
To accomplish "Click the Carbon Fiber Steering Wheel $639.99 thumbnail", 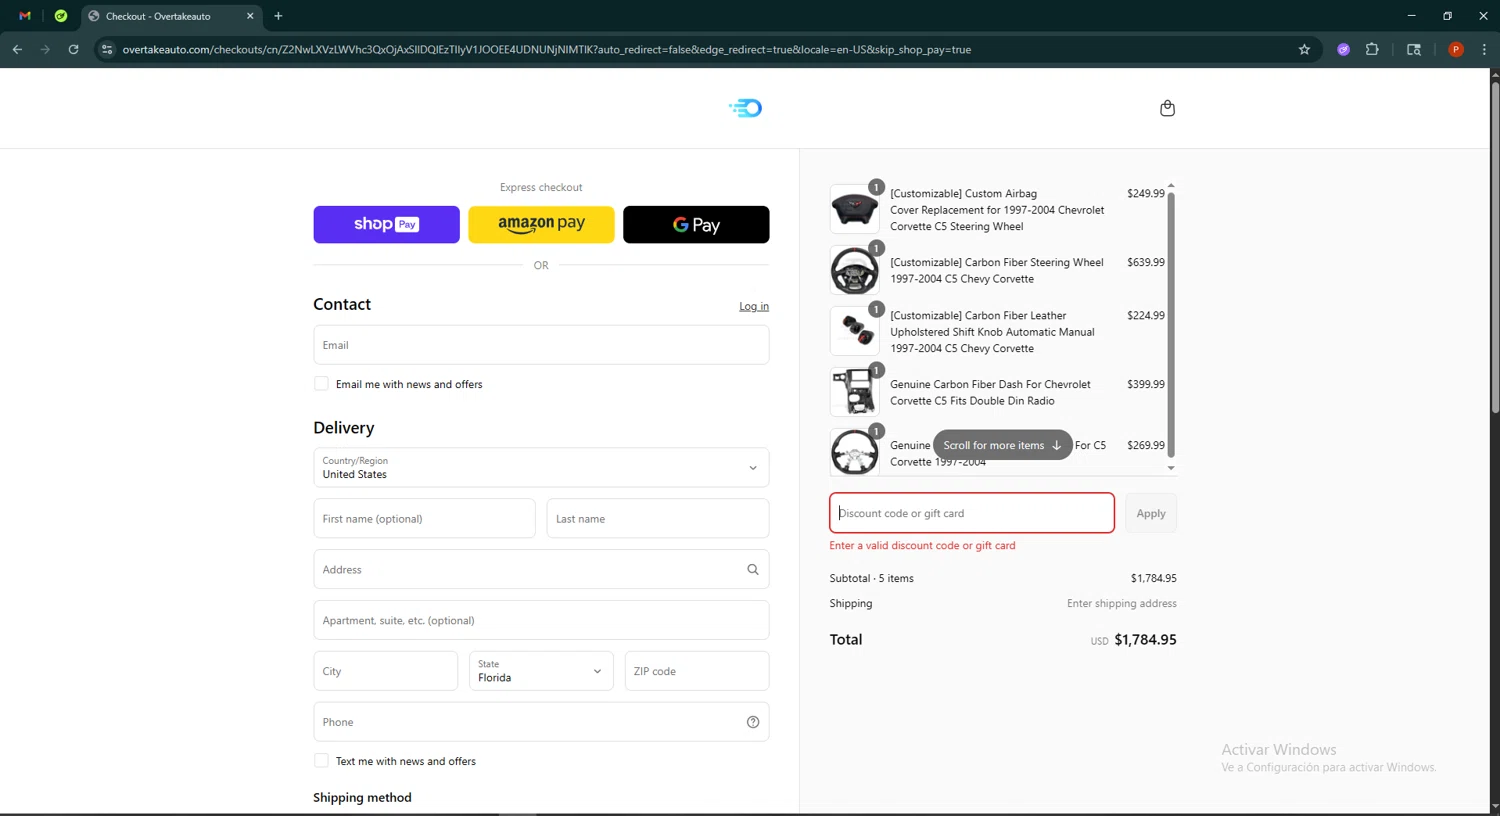I will pos(855,270).
